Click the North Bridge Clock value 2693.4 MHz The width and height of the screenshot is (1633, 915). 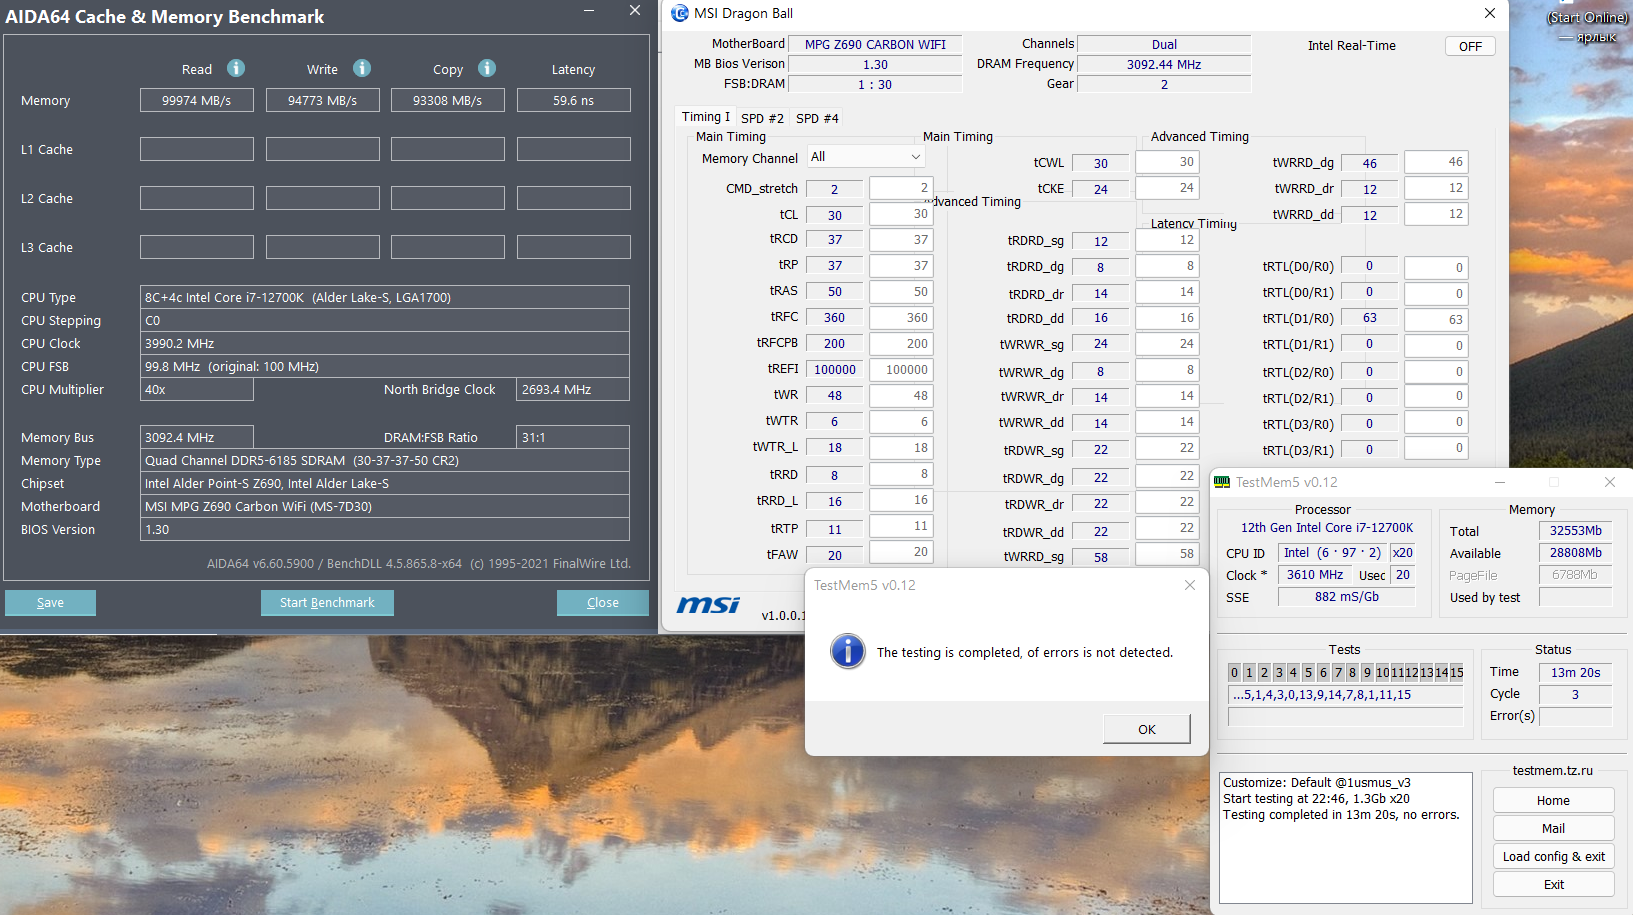573,390
